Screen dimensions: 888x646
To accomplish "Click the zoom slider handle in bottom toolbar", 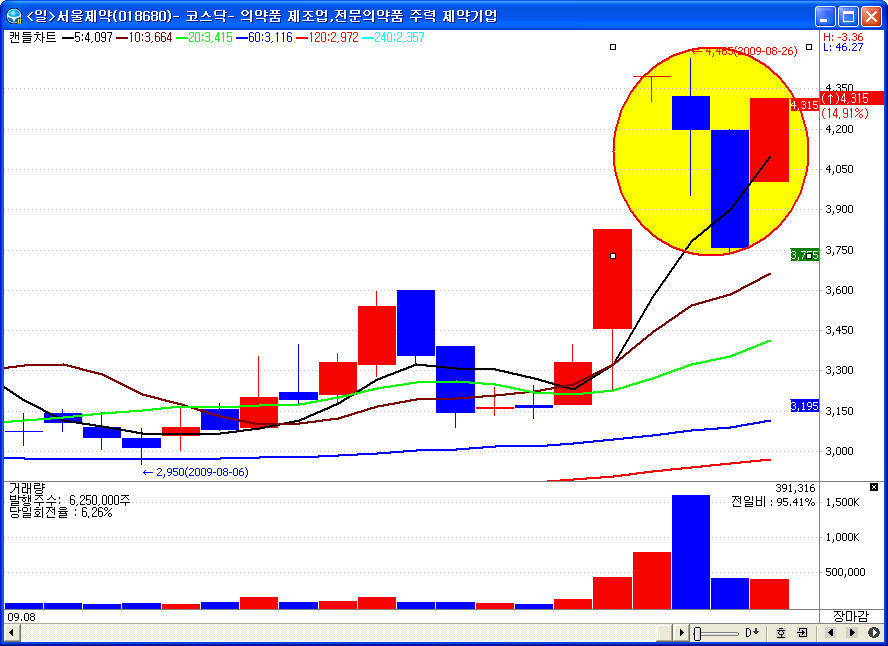I will pos(698,633).
